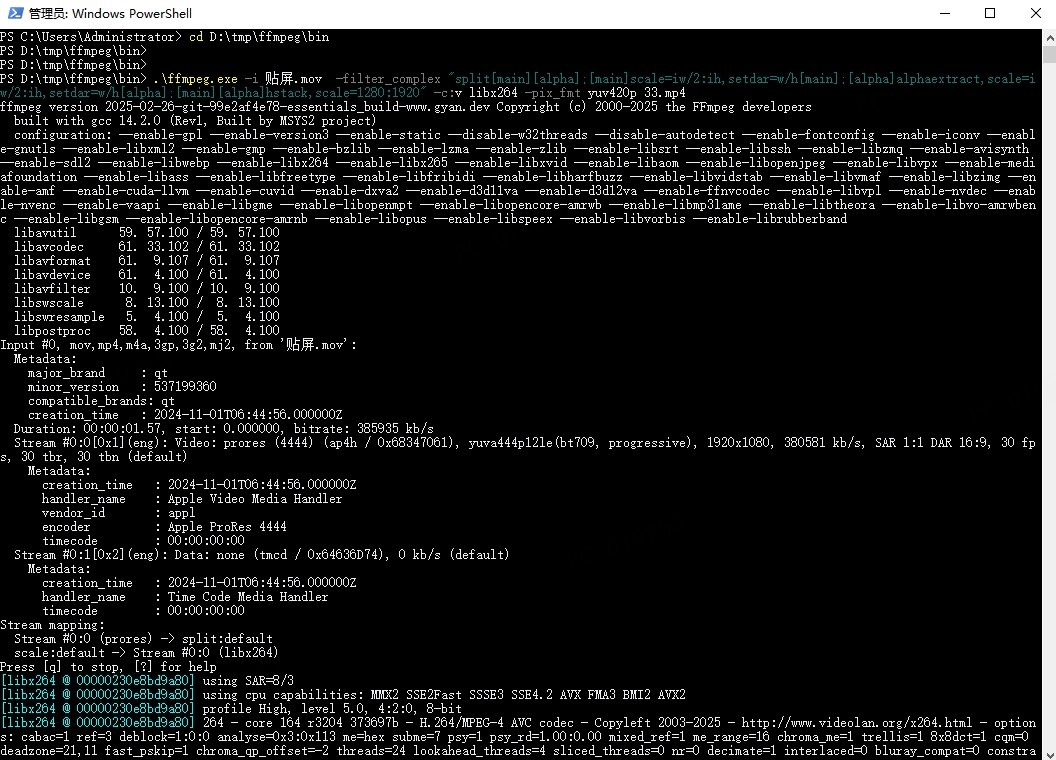1056x760 pixels.
Task: Click the 'cd D:\tmp\ffmpeg\bin' command text
Action: tap(259, 37)
